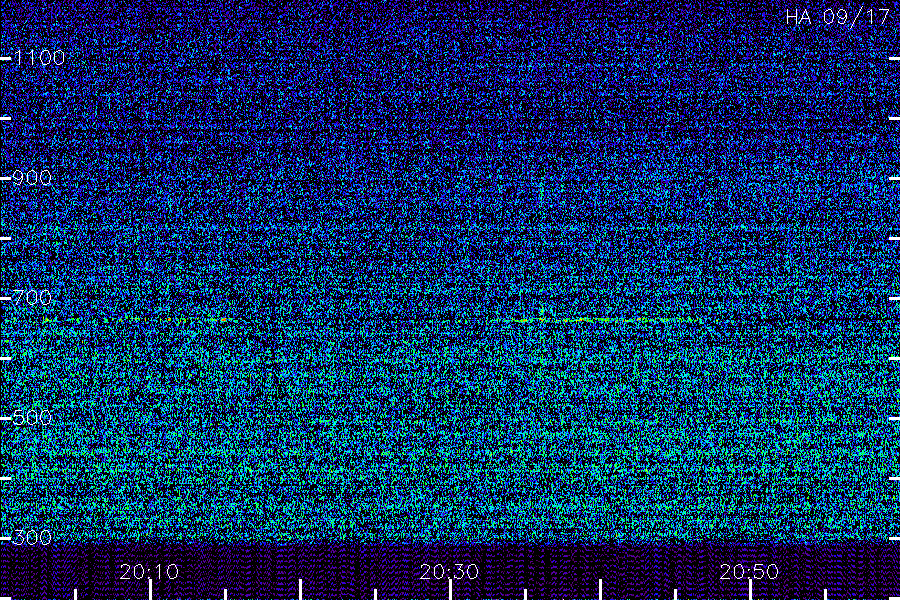Click the 500 frequency axis label

[x=32, y=417]
